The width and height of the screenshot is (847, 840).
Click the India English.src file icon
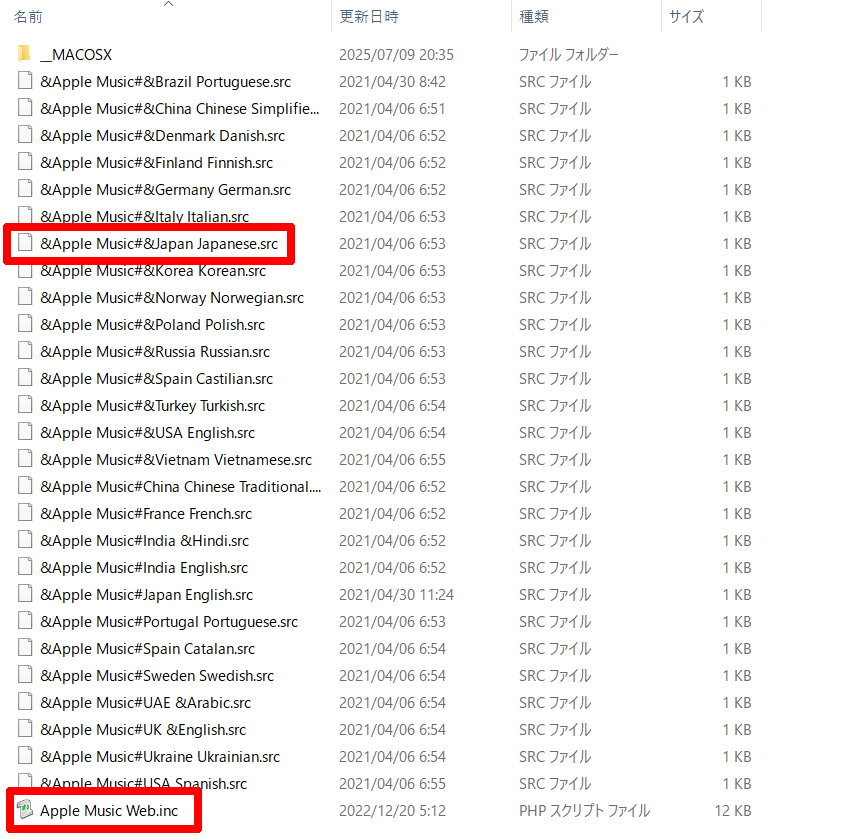pyautogui.click(x=25, y=567)
